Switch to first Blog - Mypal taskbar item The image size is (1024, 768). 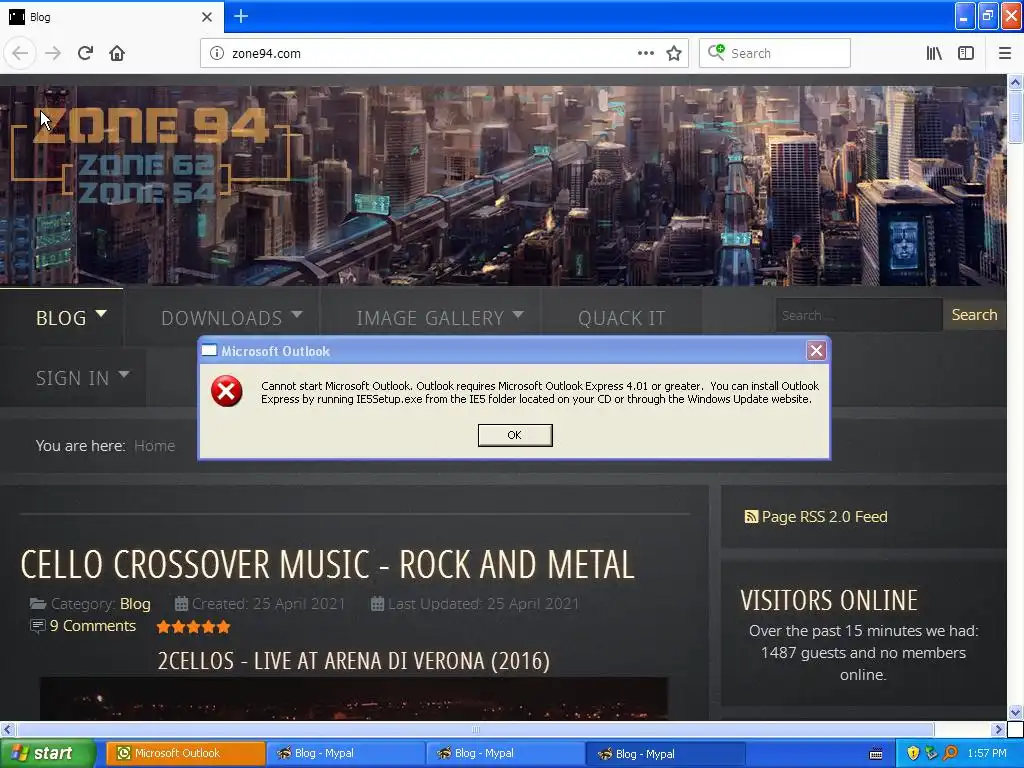pos(346,753)
